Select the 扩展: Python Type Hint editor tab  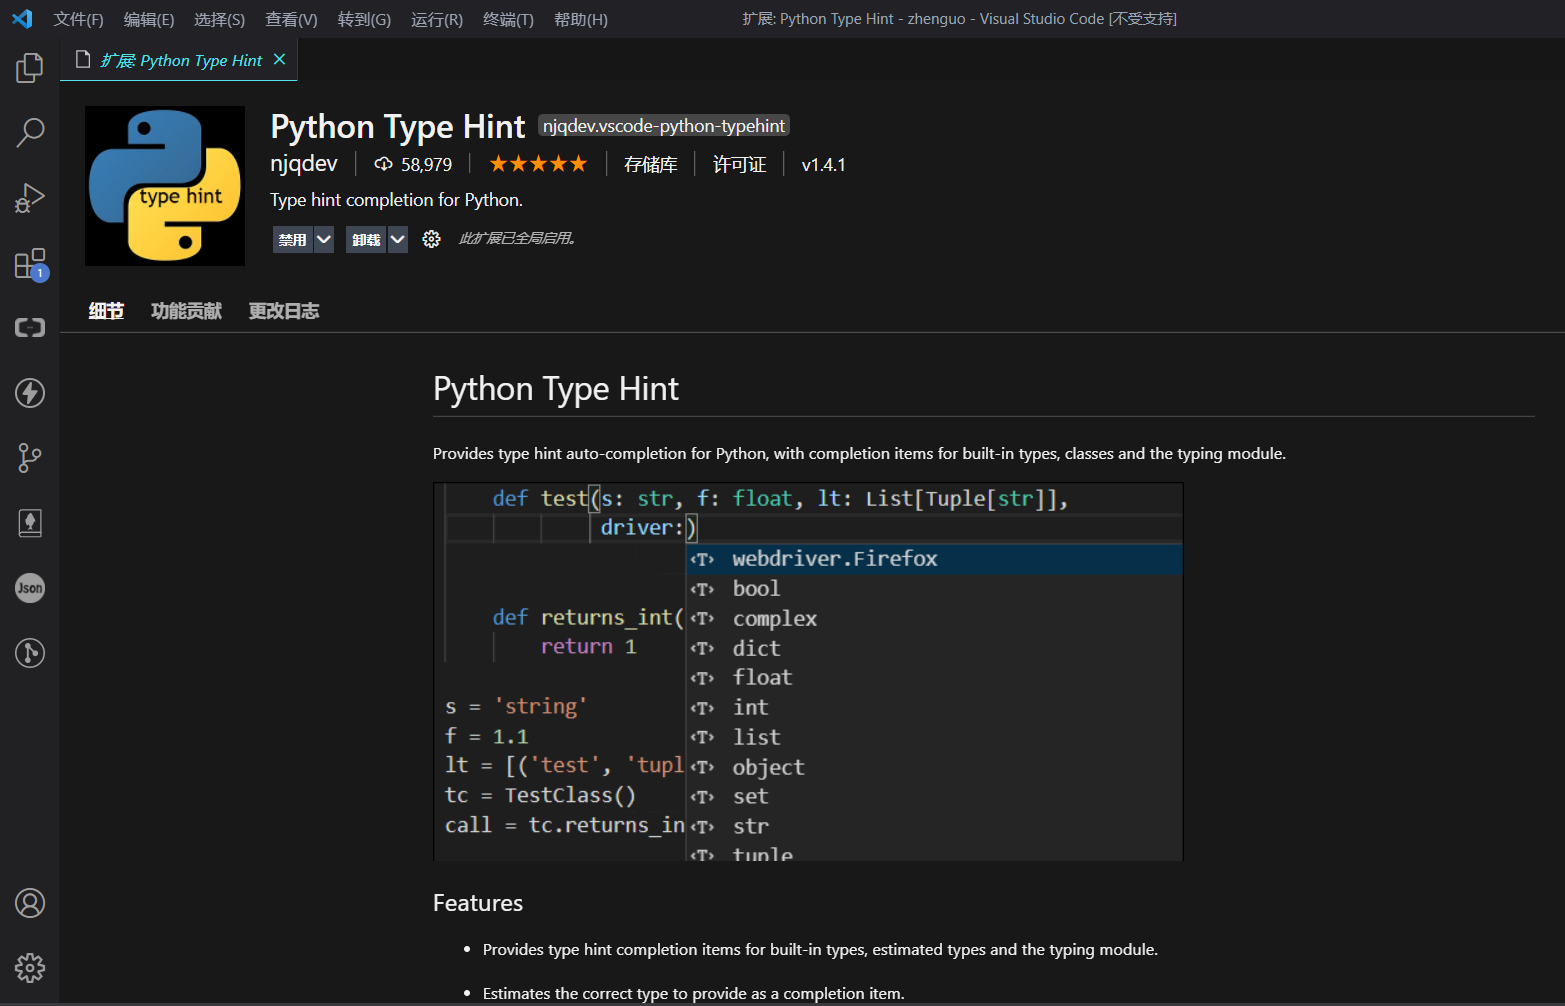click(180, 60)
